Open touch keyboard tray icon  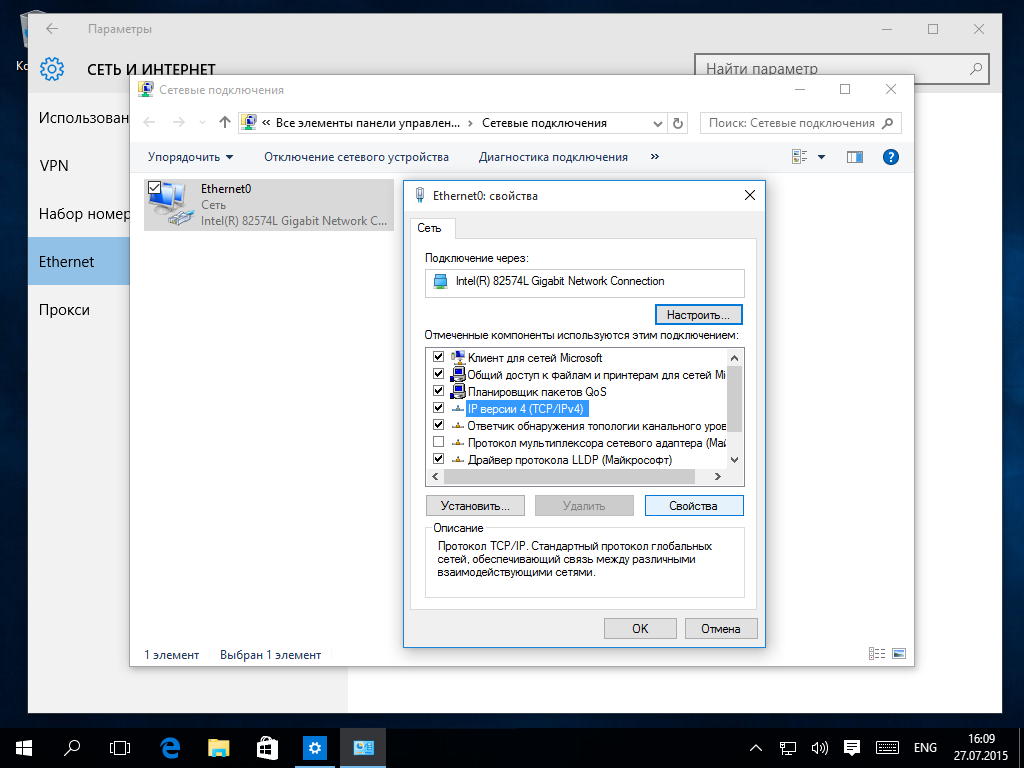click(888, 748)
